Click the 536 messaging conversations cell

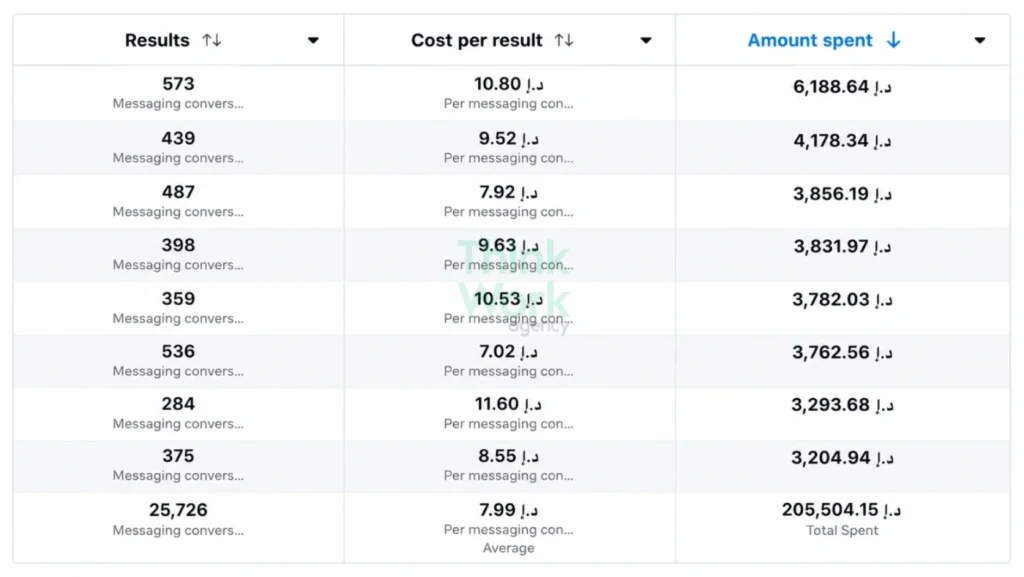178,361
